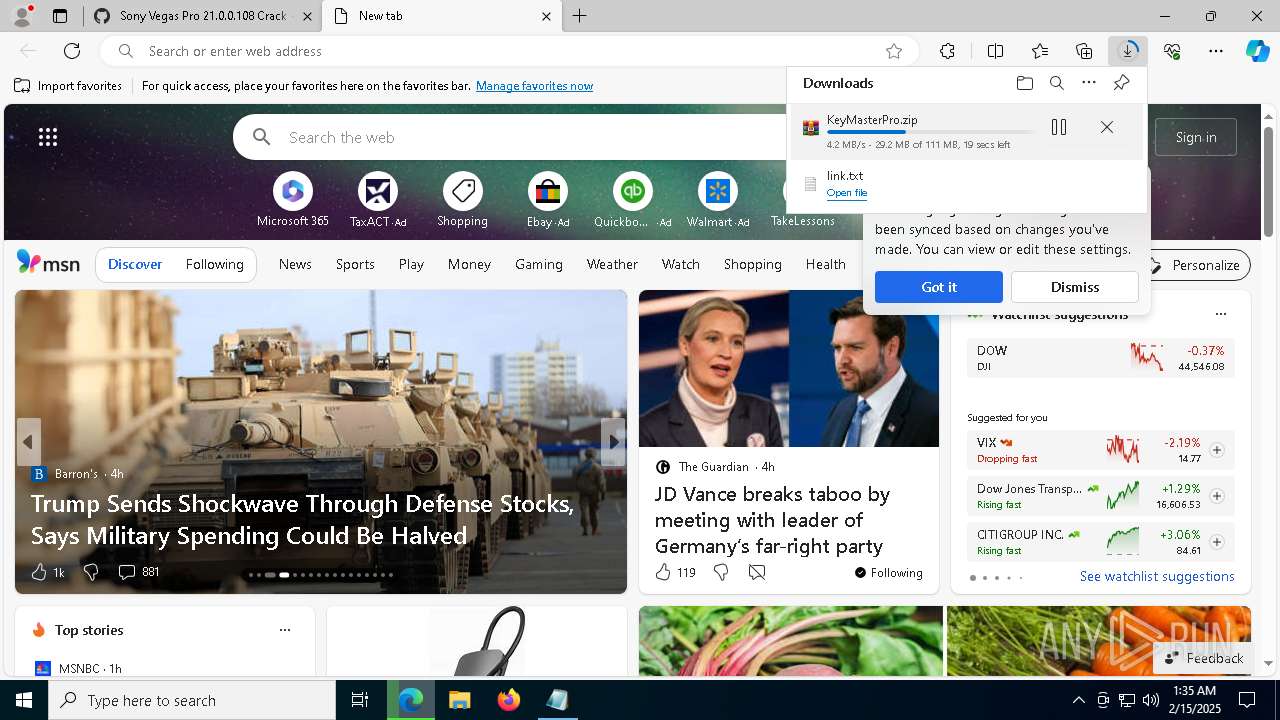Dislike the JD Vance article

click(x=721, y=573)
